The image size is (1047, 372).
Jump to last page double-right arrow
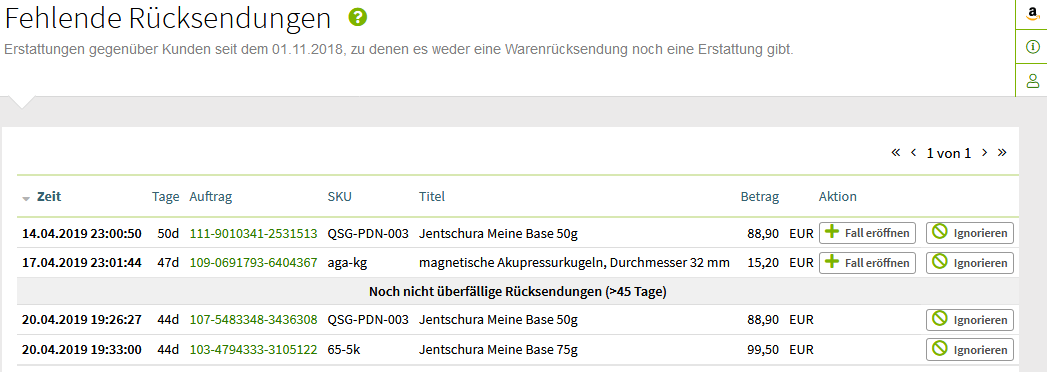point(1002,153)
